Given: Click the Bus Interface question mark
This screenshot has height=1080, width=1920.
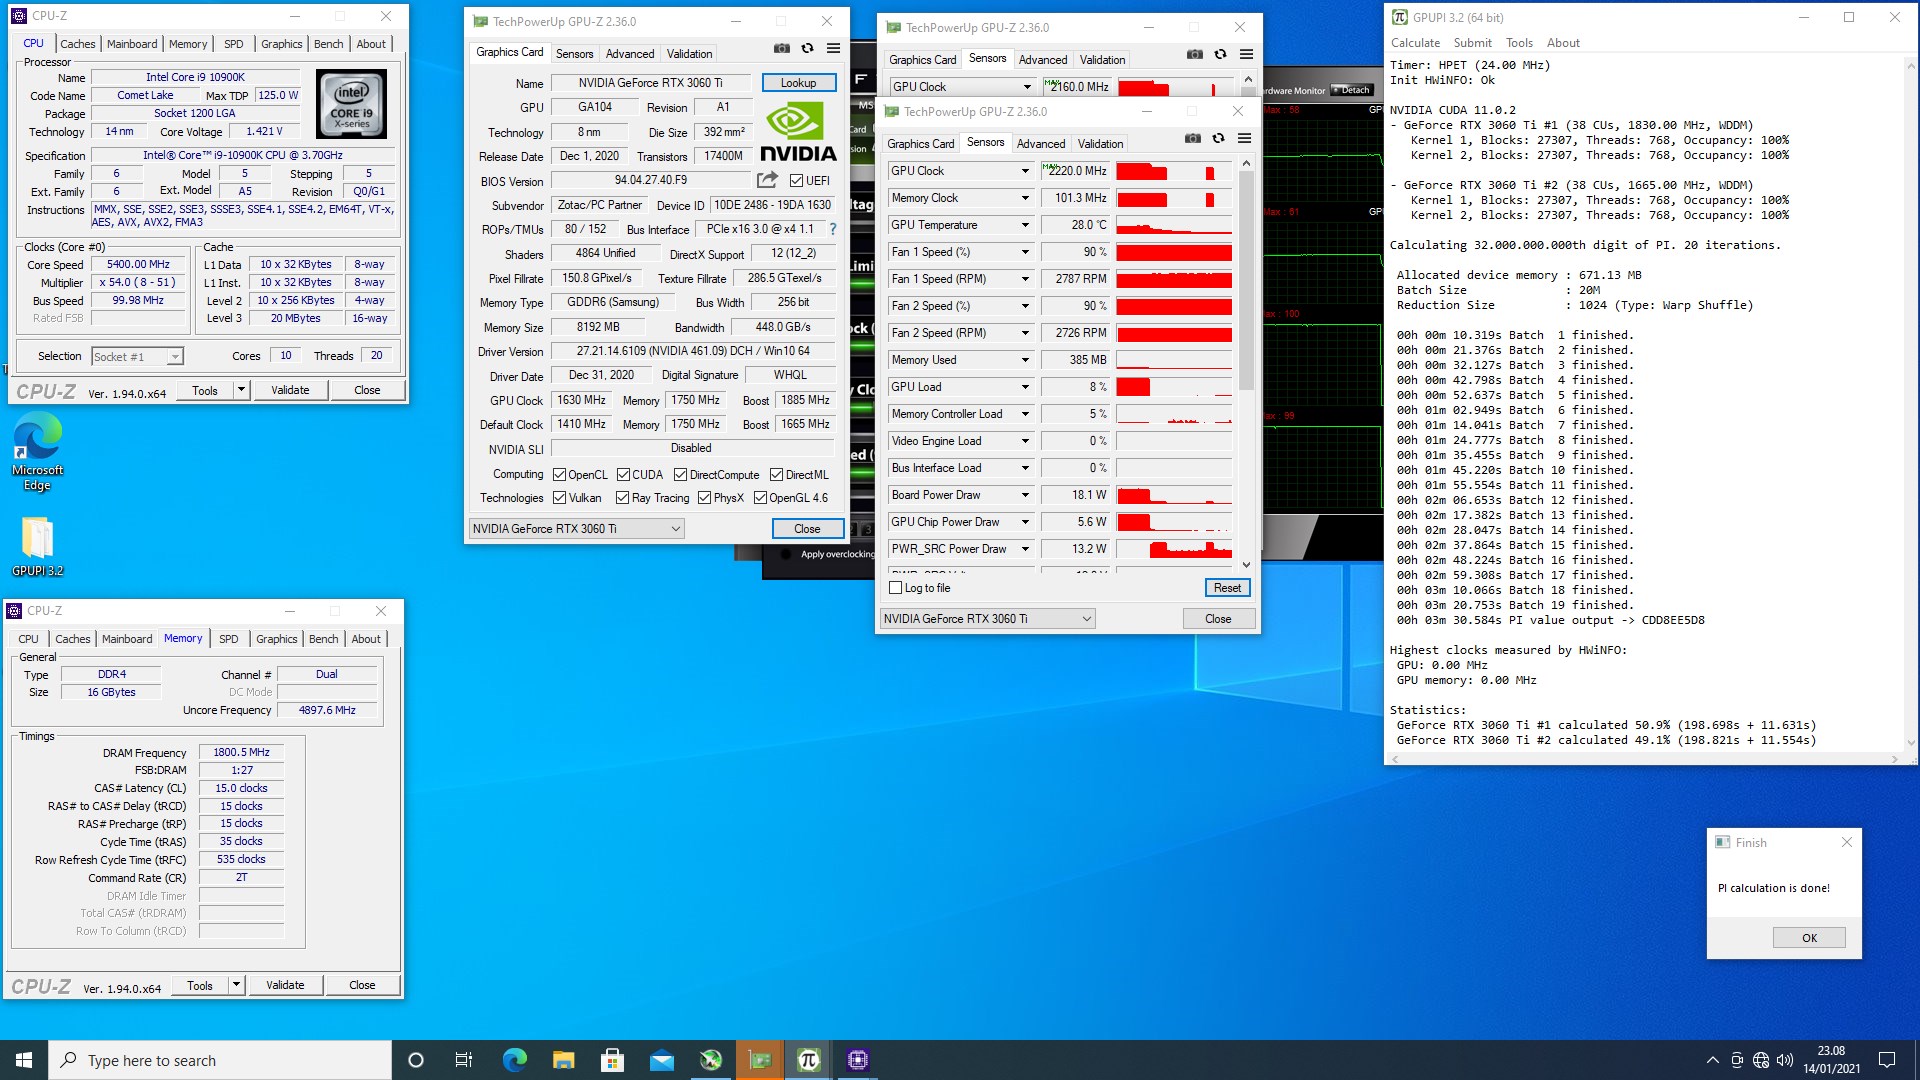Looking at the screenshot, I should coord(832,229).
